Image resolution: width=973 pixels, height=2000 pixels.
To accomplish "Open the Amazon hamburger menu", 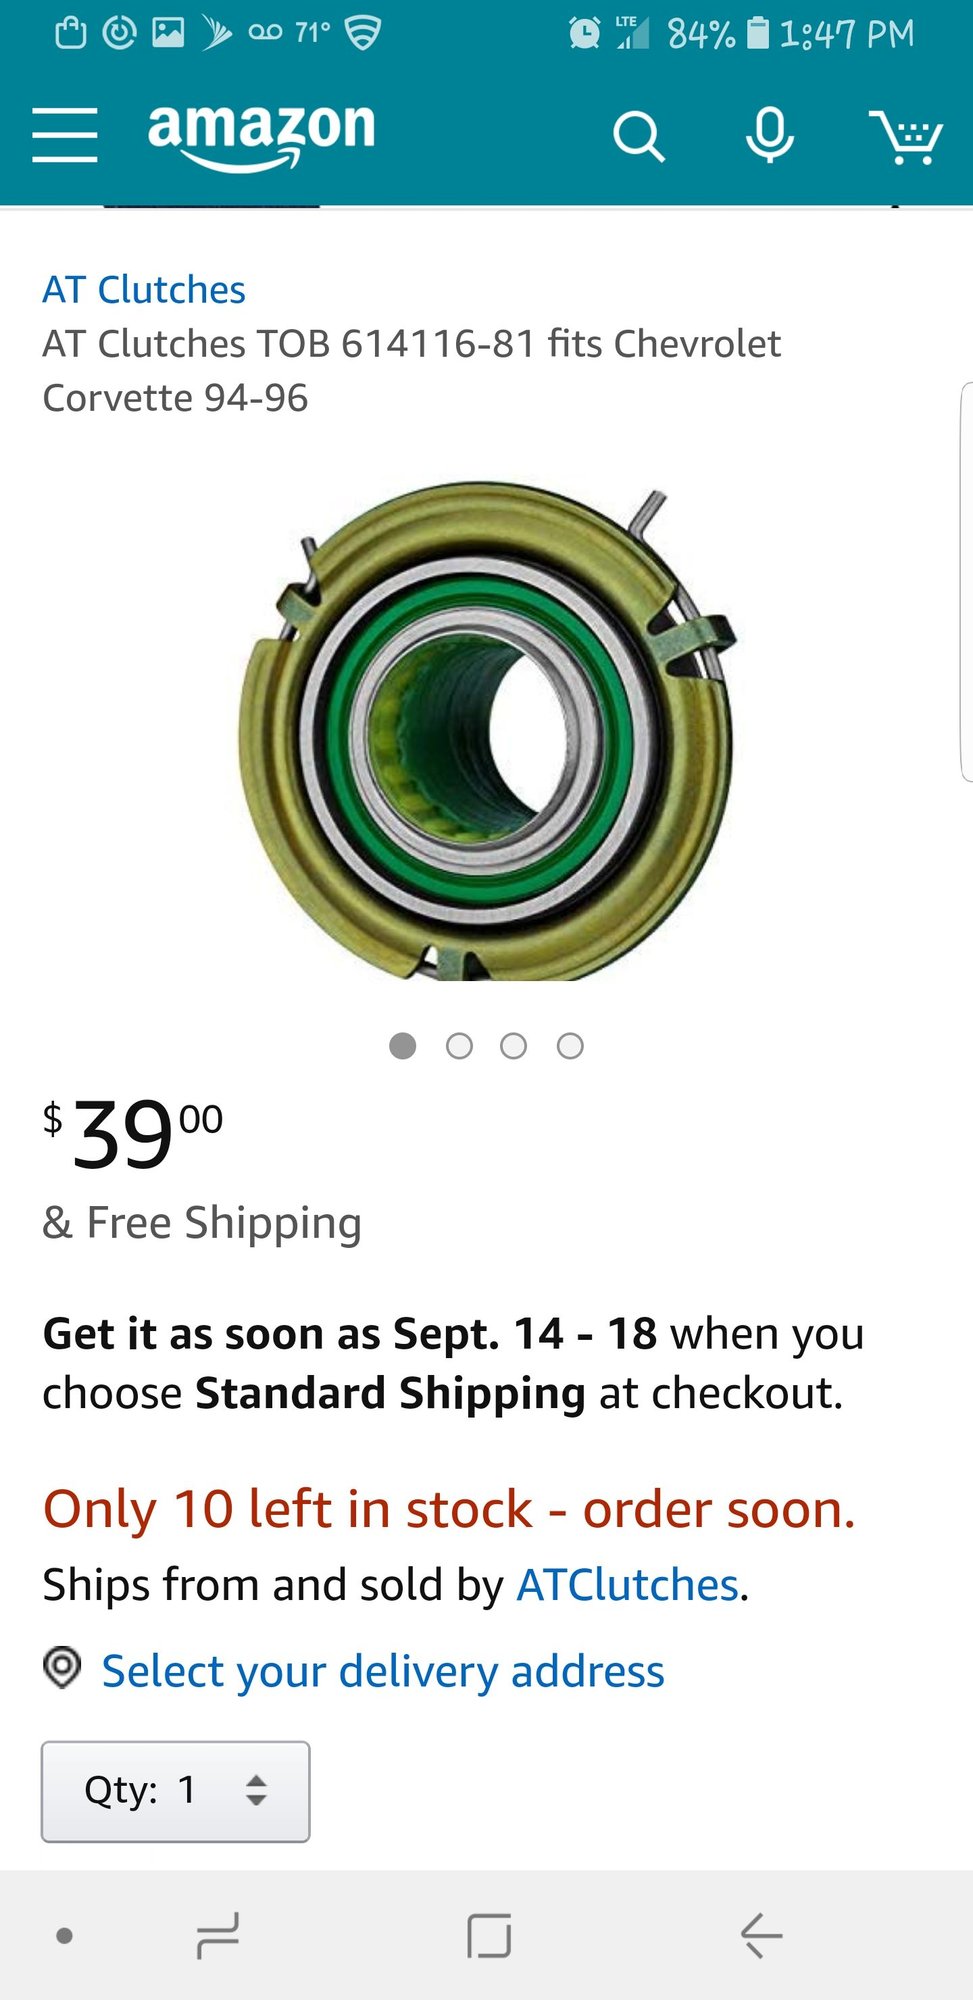I will click(65, 135).
